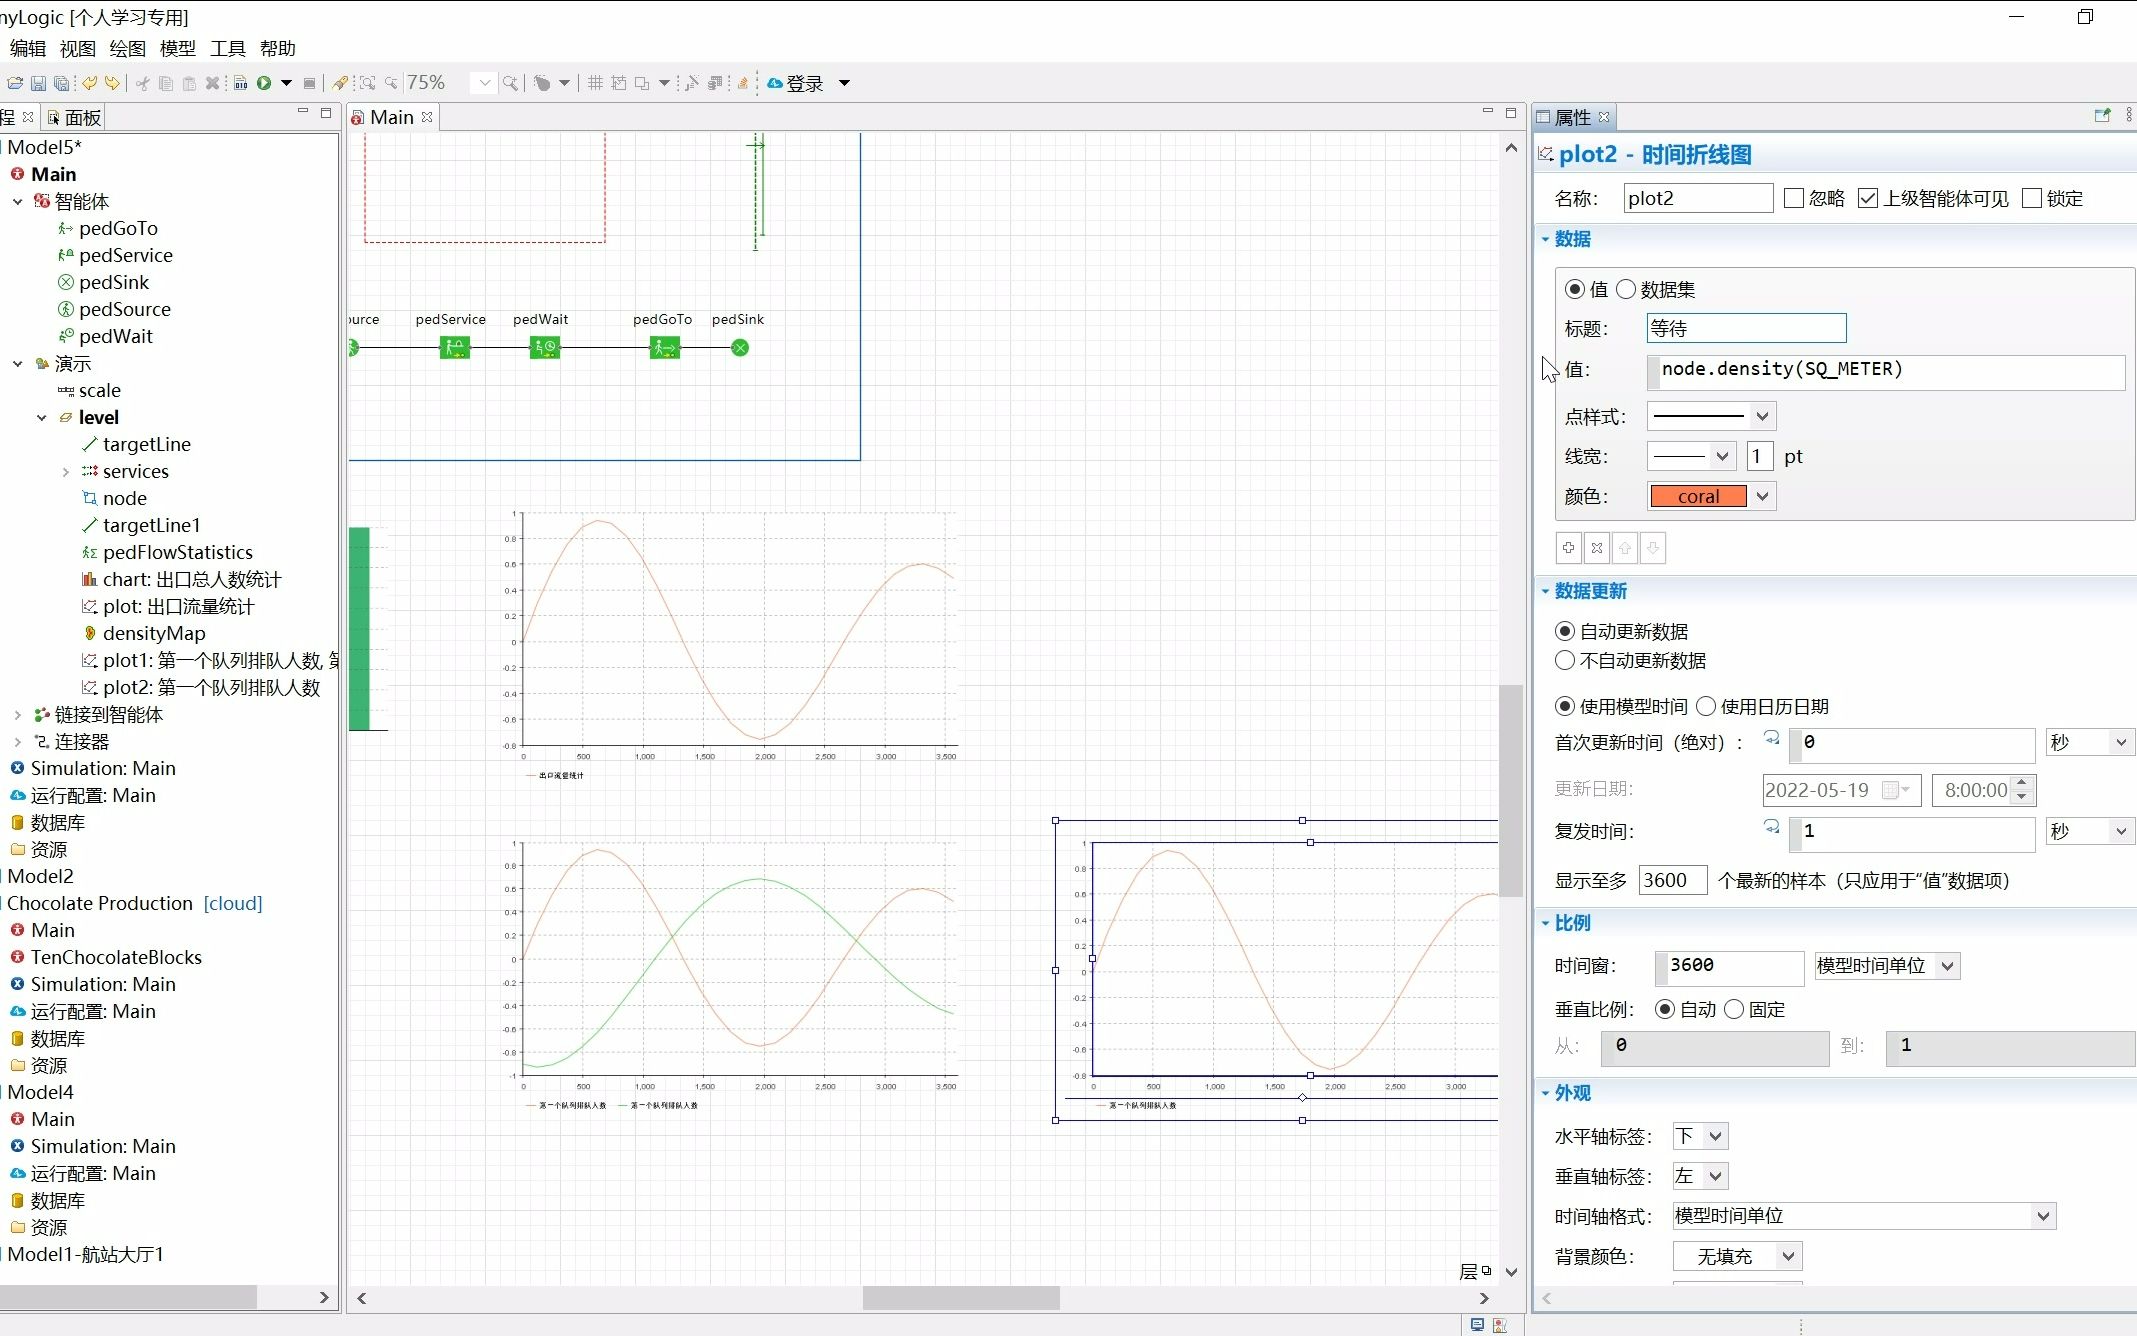Click the pedSource agent icon
The image size is (2137, 1336).
[69, 308]
